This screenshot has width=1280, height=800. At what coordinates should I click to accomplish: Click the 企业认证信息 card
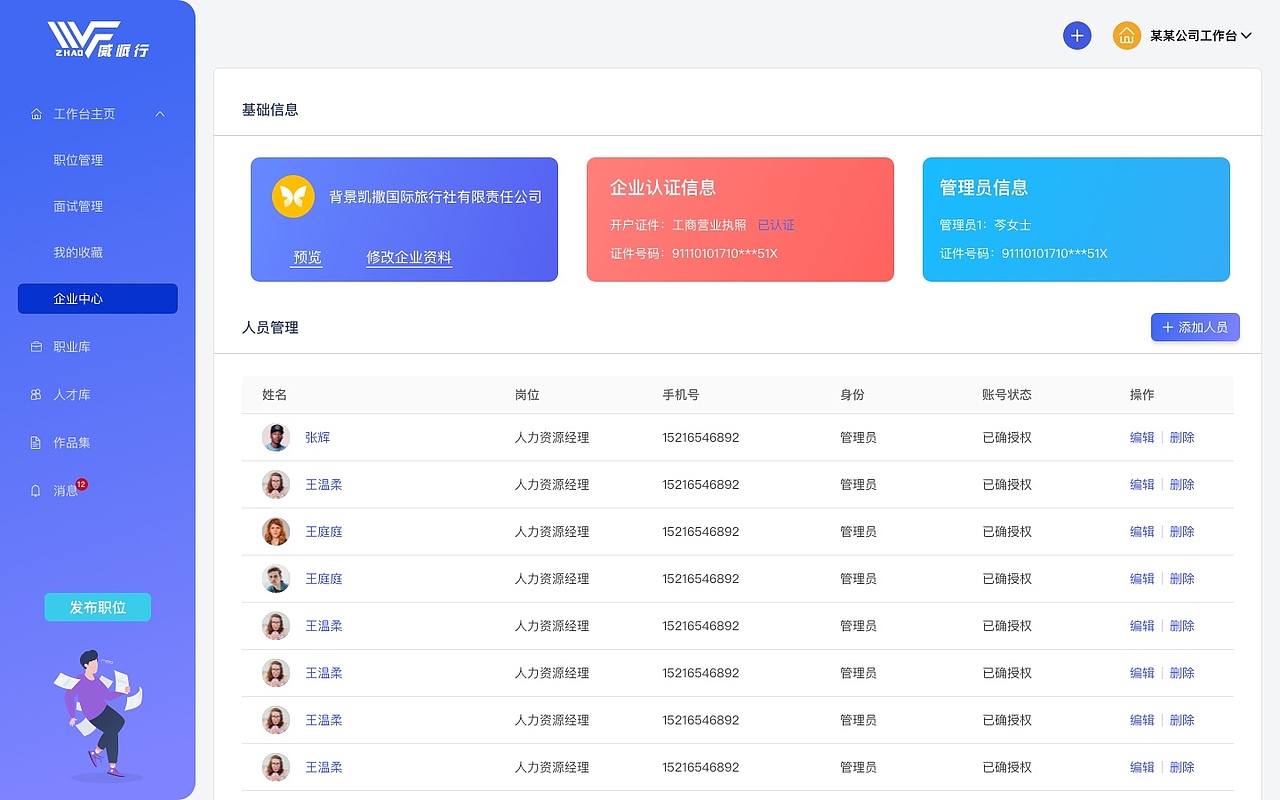coord(740,219)
